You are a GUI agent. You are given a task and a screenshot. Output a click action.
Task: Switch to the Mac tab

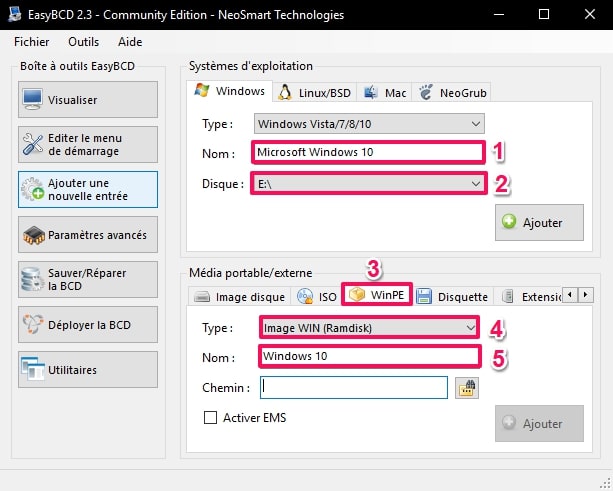pyautogui.click(x=385, y=93)
